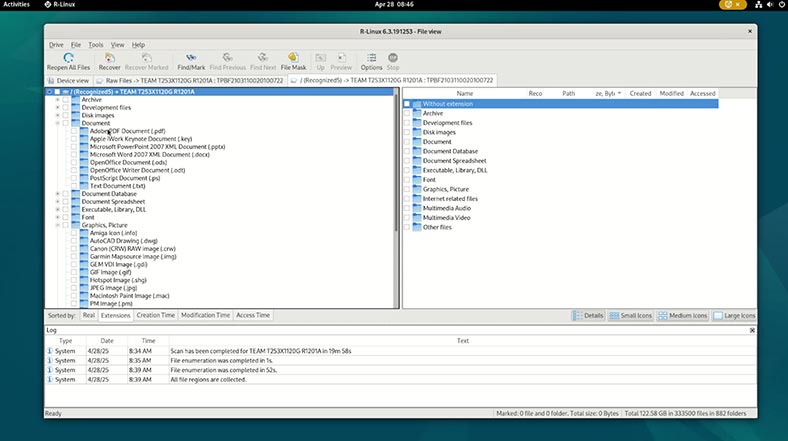Check the Multimedia Audio checkbox in right pane
This screenshot has width=788, height=441.
[407, 208]
